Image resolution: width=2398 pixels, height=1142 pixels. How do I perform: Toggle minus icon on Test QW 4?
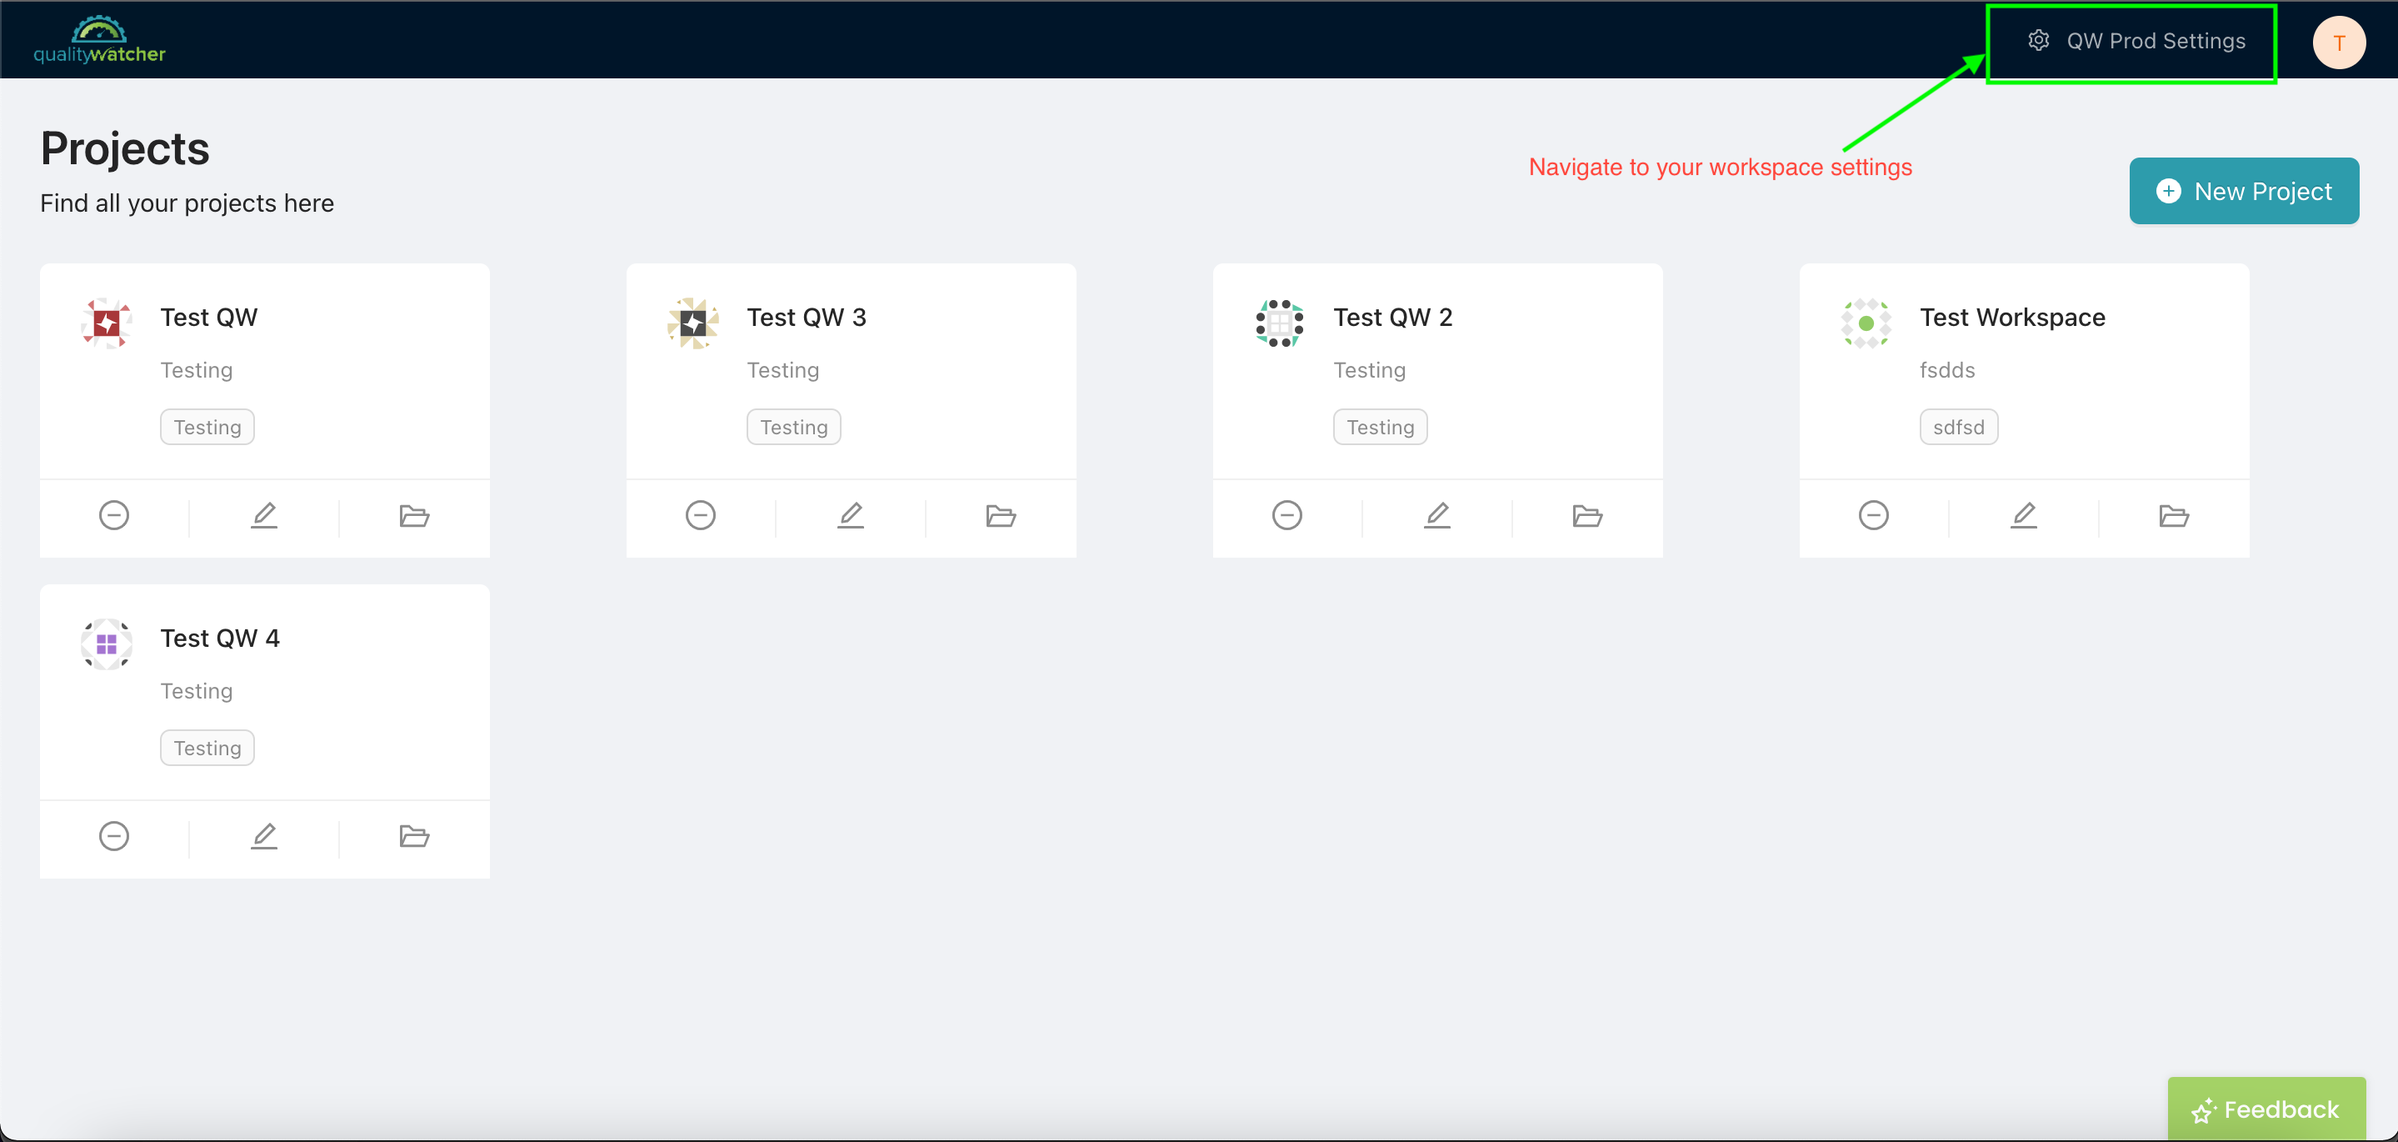tap(115, 835)
